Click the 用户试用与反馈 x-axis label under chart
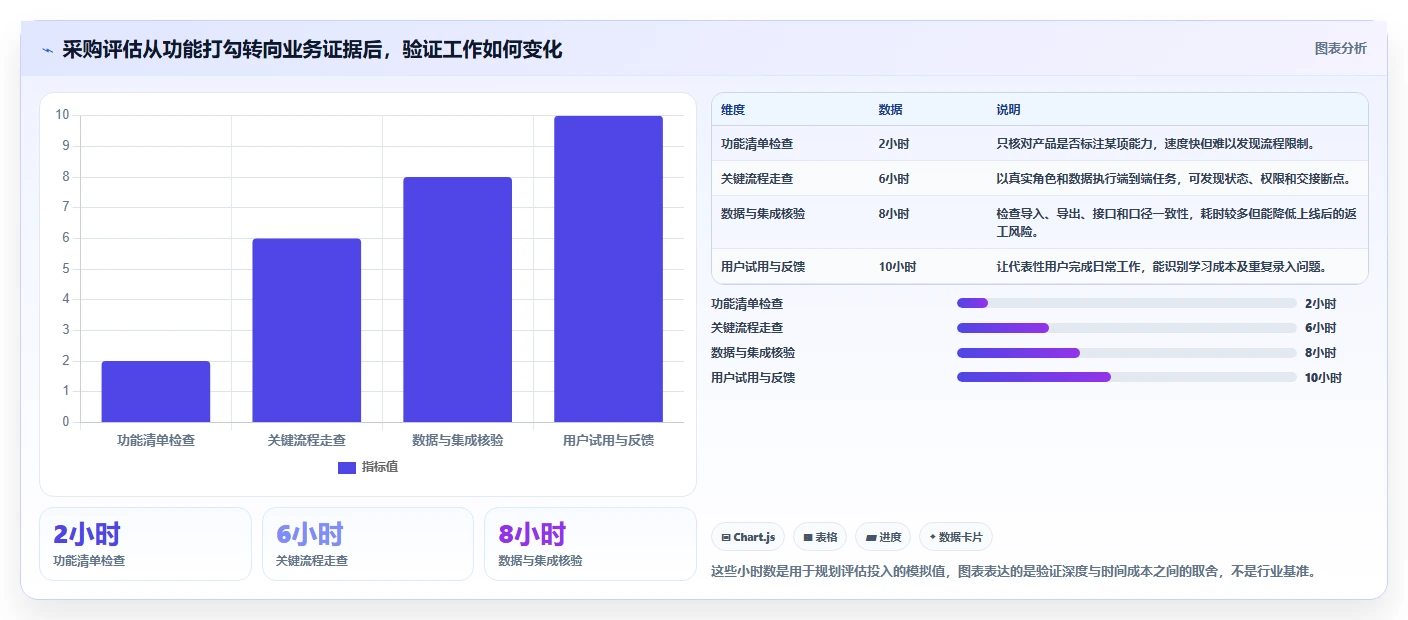 [609, 440]
